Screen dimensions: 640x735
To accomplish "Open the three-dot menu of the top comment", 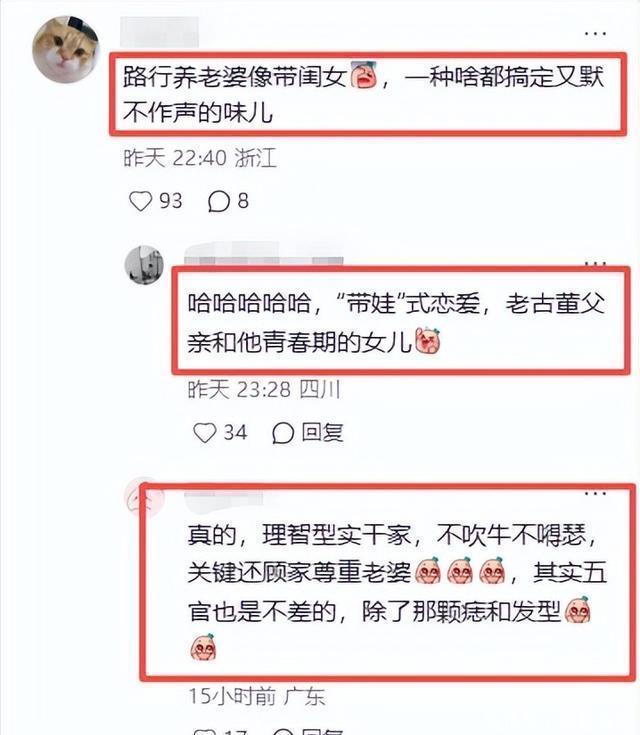I will pos(595,34).
